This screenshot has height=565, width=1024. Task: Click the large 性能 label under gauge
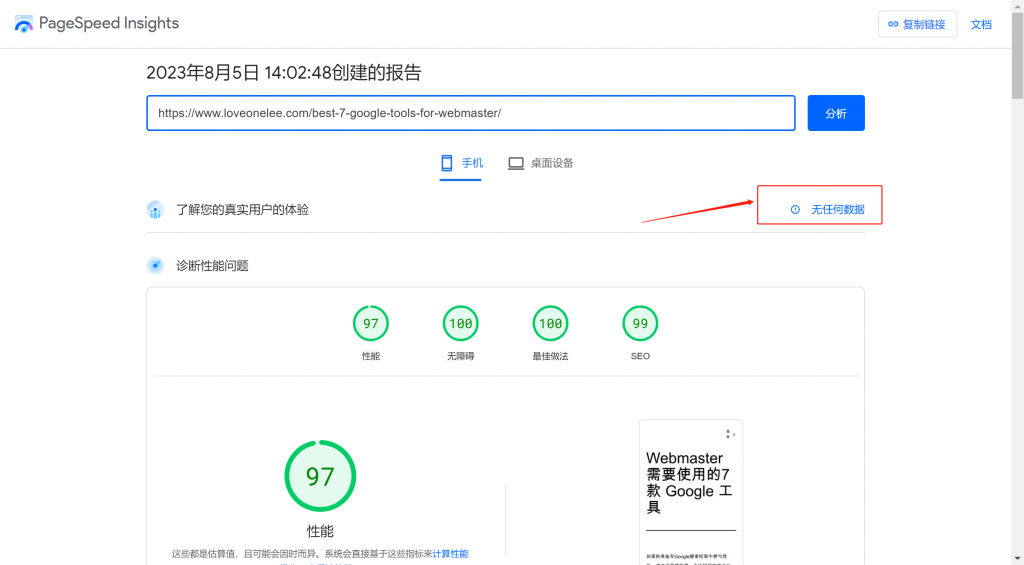coord(320,531)
